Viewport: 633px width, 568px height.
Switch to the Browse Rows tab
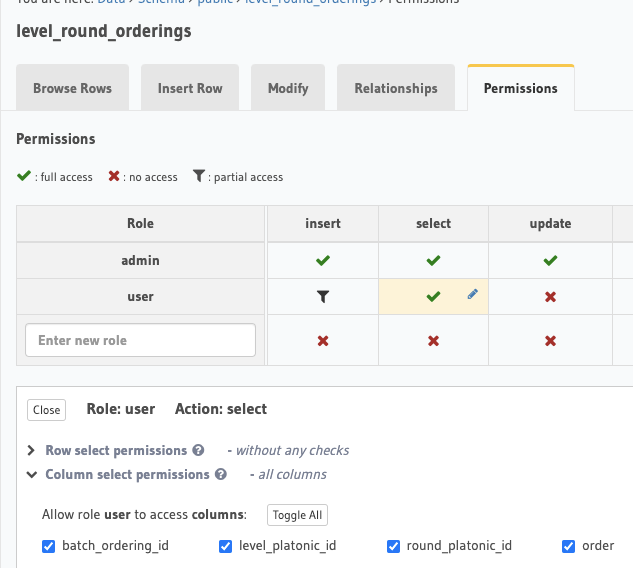[72, 88]
